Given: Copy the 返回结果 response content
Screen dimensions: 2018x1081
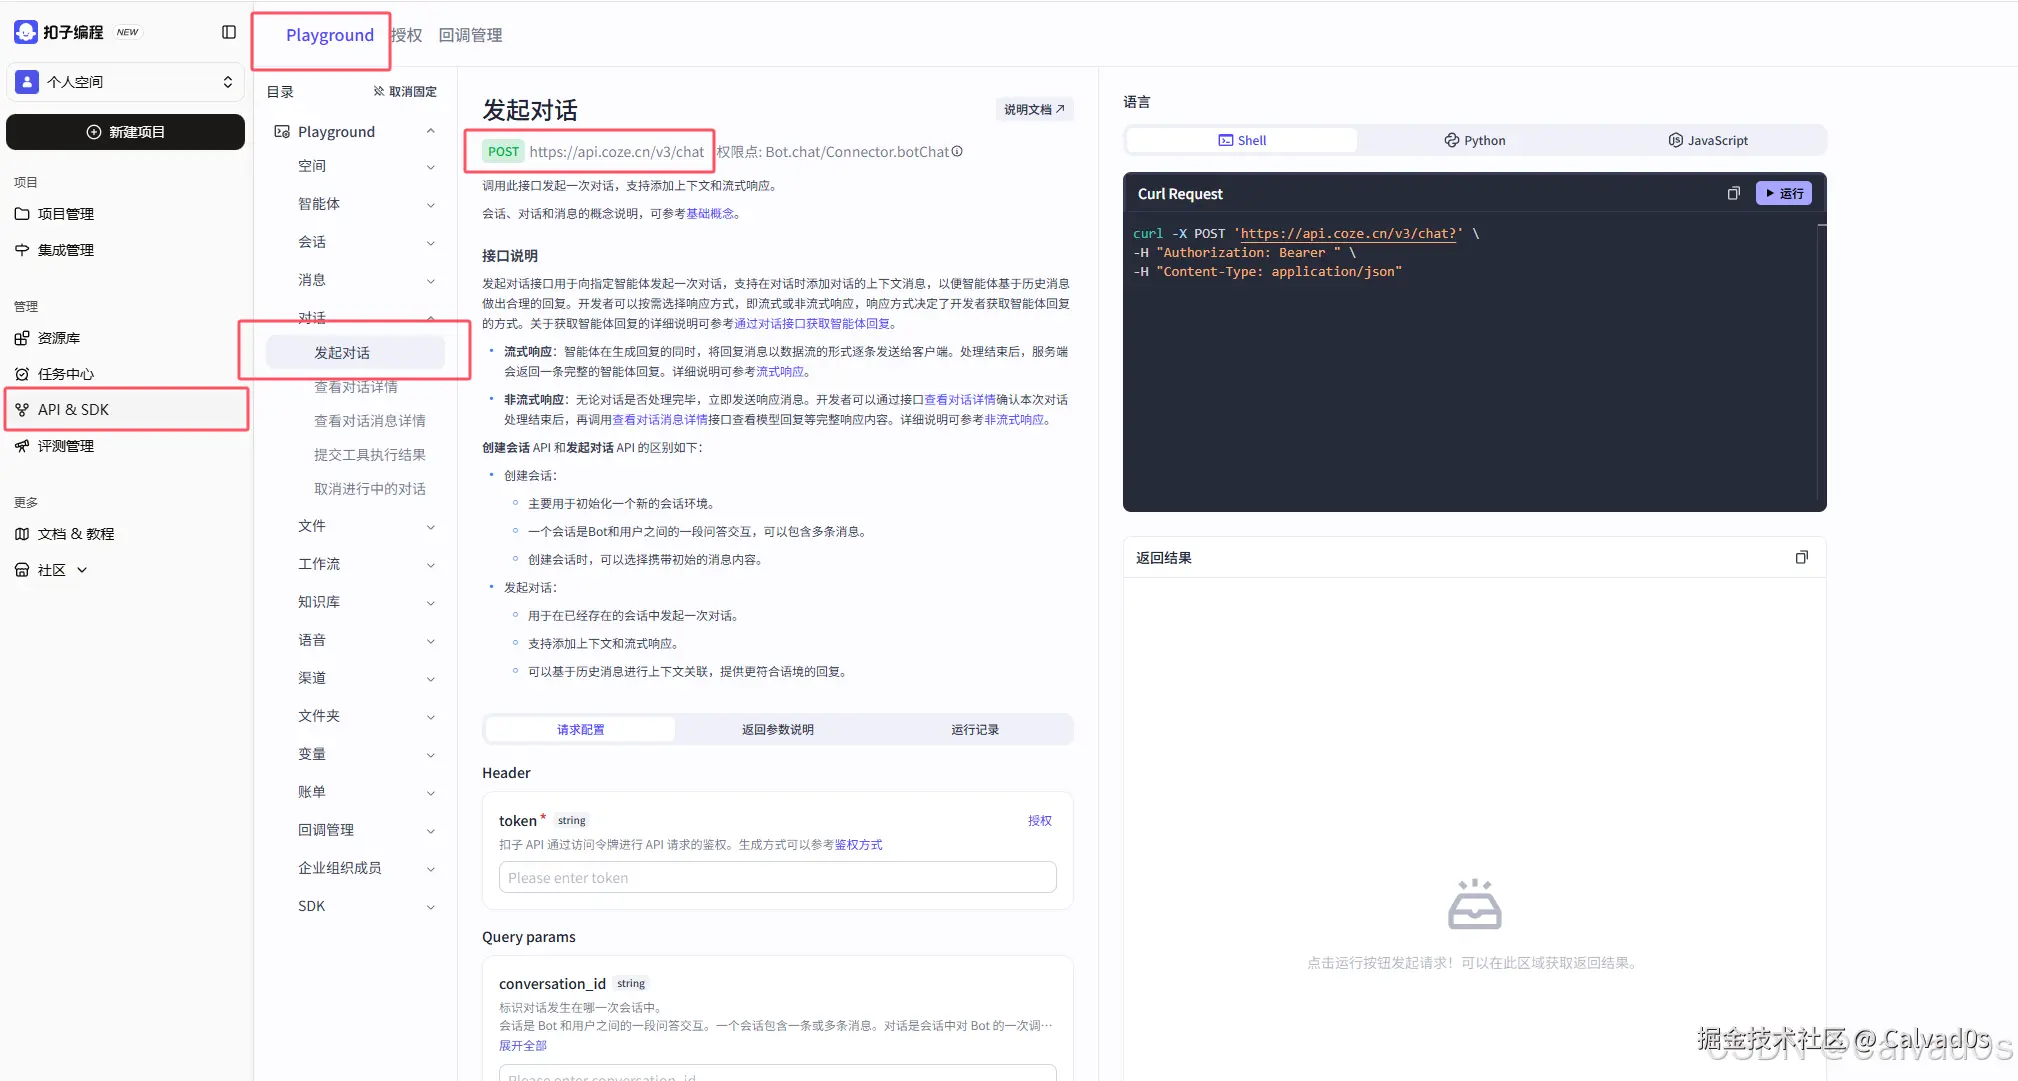Looking at the screenshot, I should coord(1801,558).
